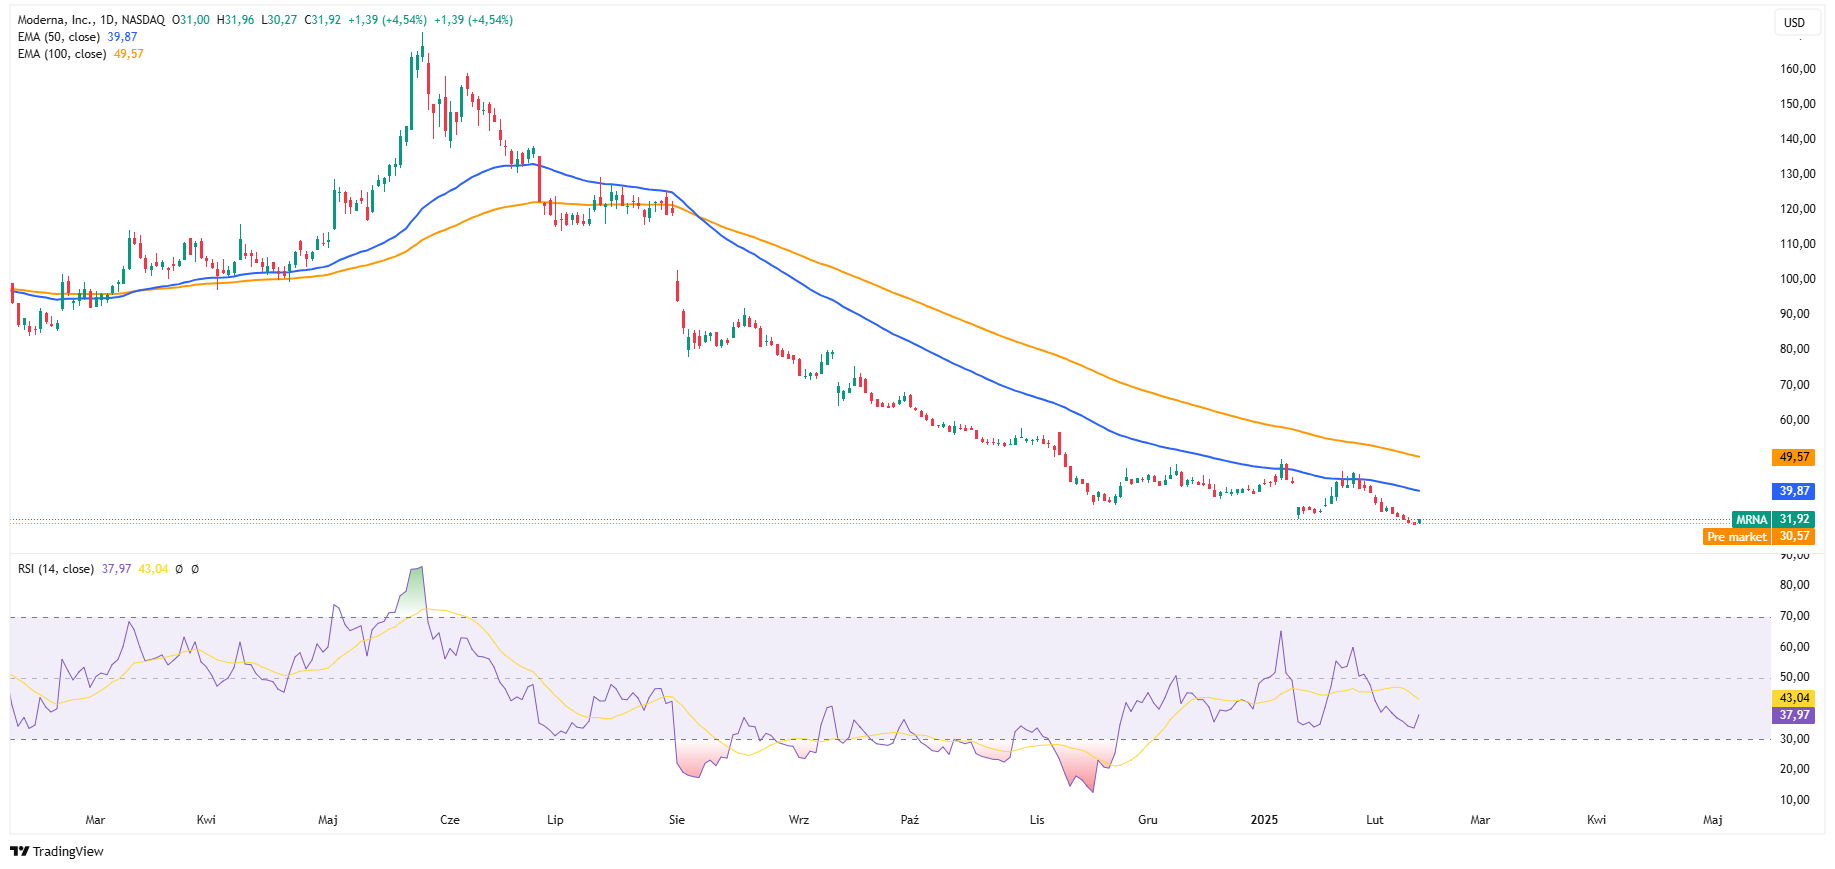Click the O31,00 open value in header

[x=191, y=20]
